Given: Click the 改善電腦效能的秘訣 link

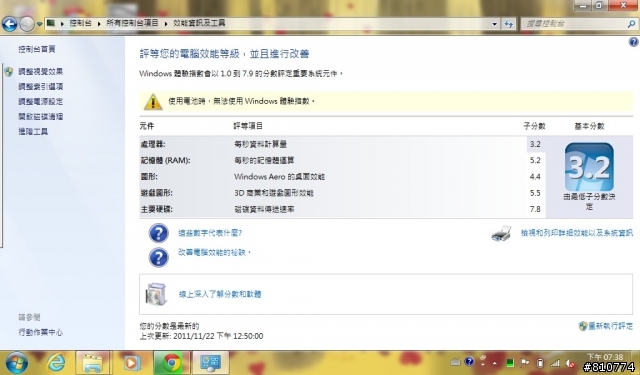Looking at the screenshot, I should point(214,253).
